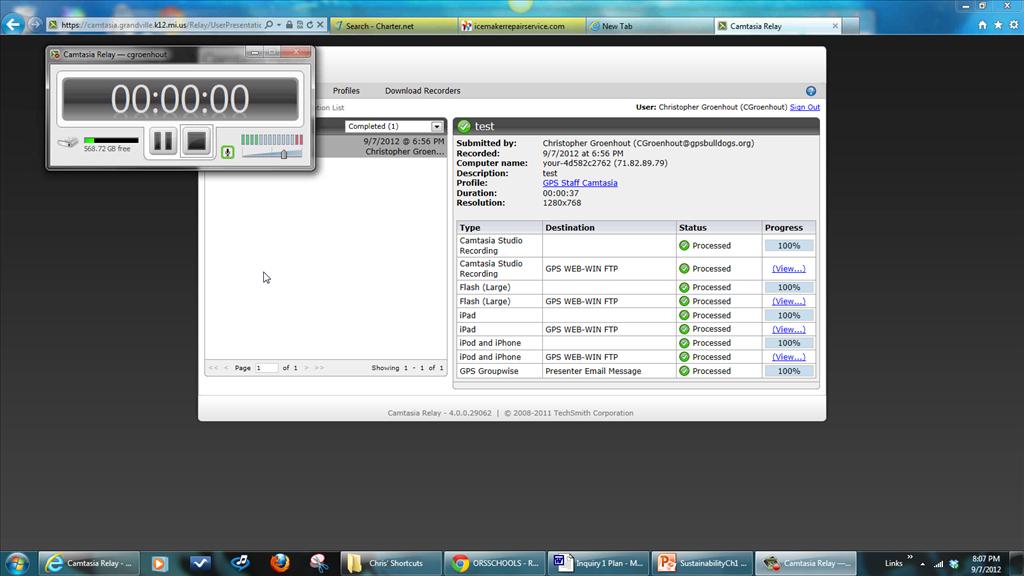Click the Internet Explorer forward arrow
Image resolution: width=1024 pixels, height=576 pixels.
(x=35, y=25)
